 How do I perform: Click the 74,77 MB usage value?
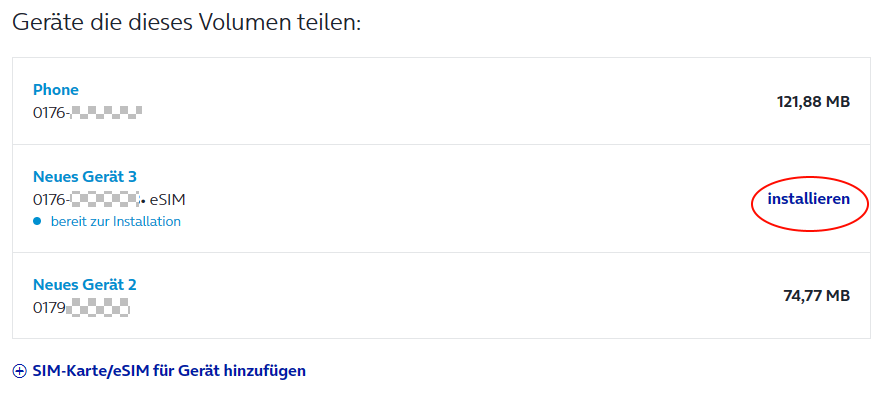click(x=817, y=295)
